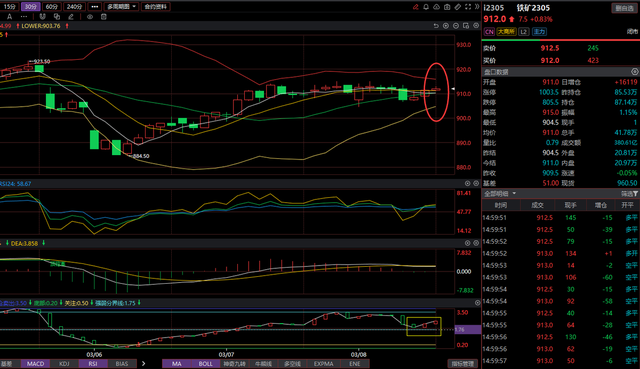Toggle drawings visibility eye icon
Image resolution: width=640 pixels, height=369 pixels.
coord(90,17)
